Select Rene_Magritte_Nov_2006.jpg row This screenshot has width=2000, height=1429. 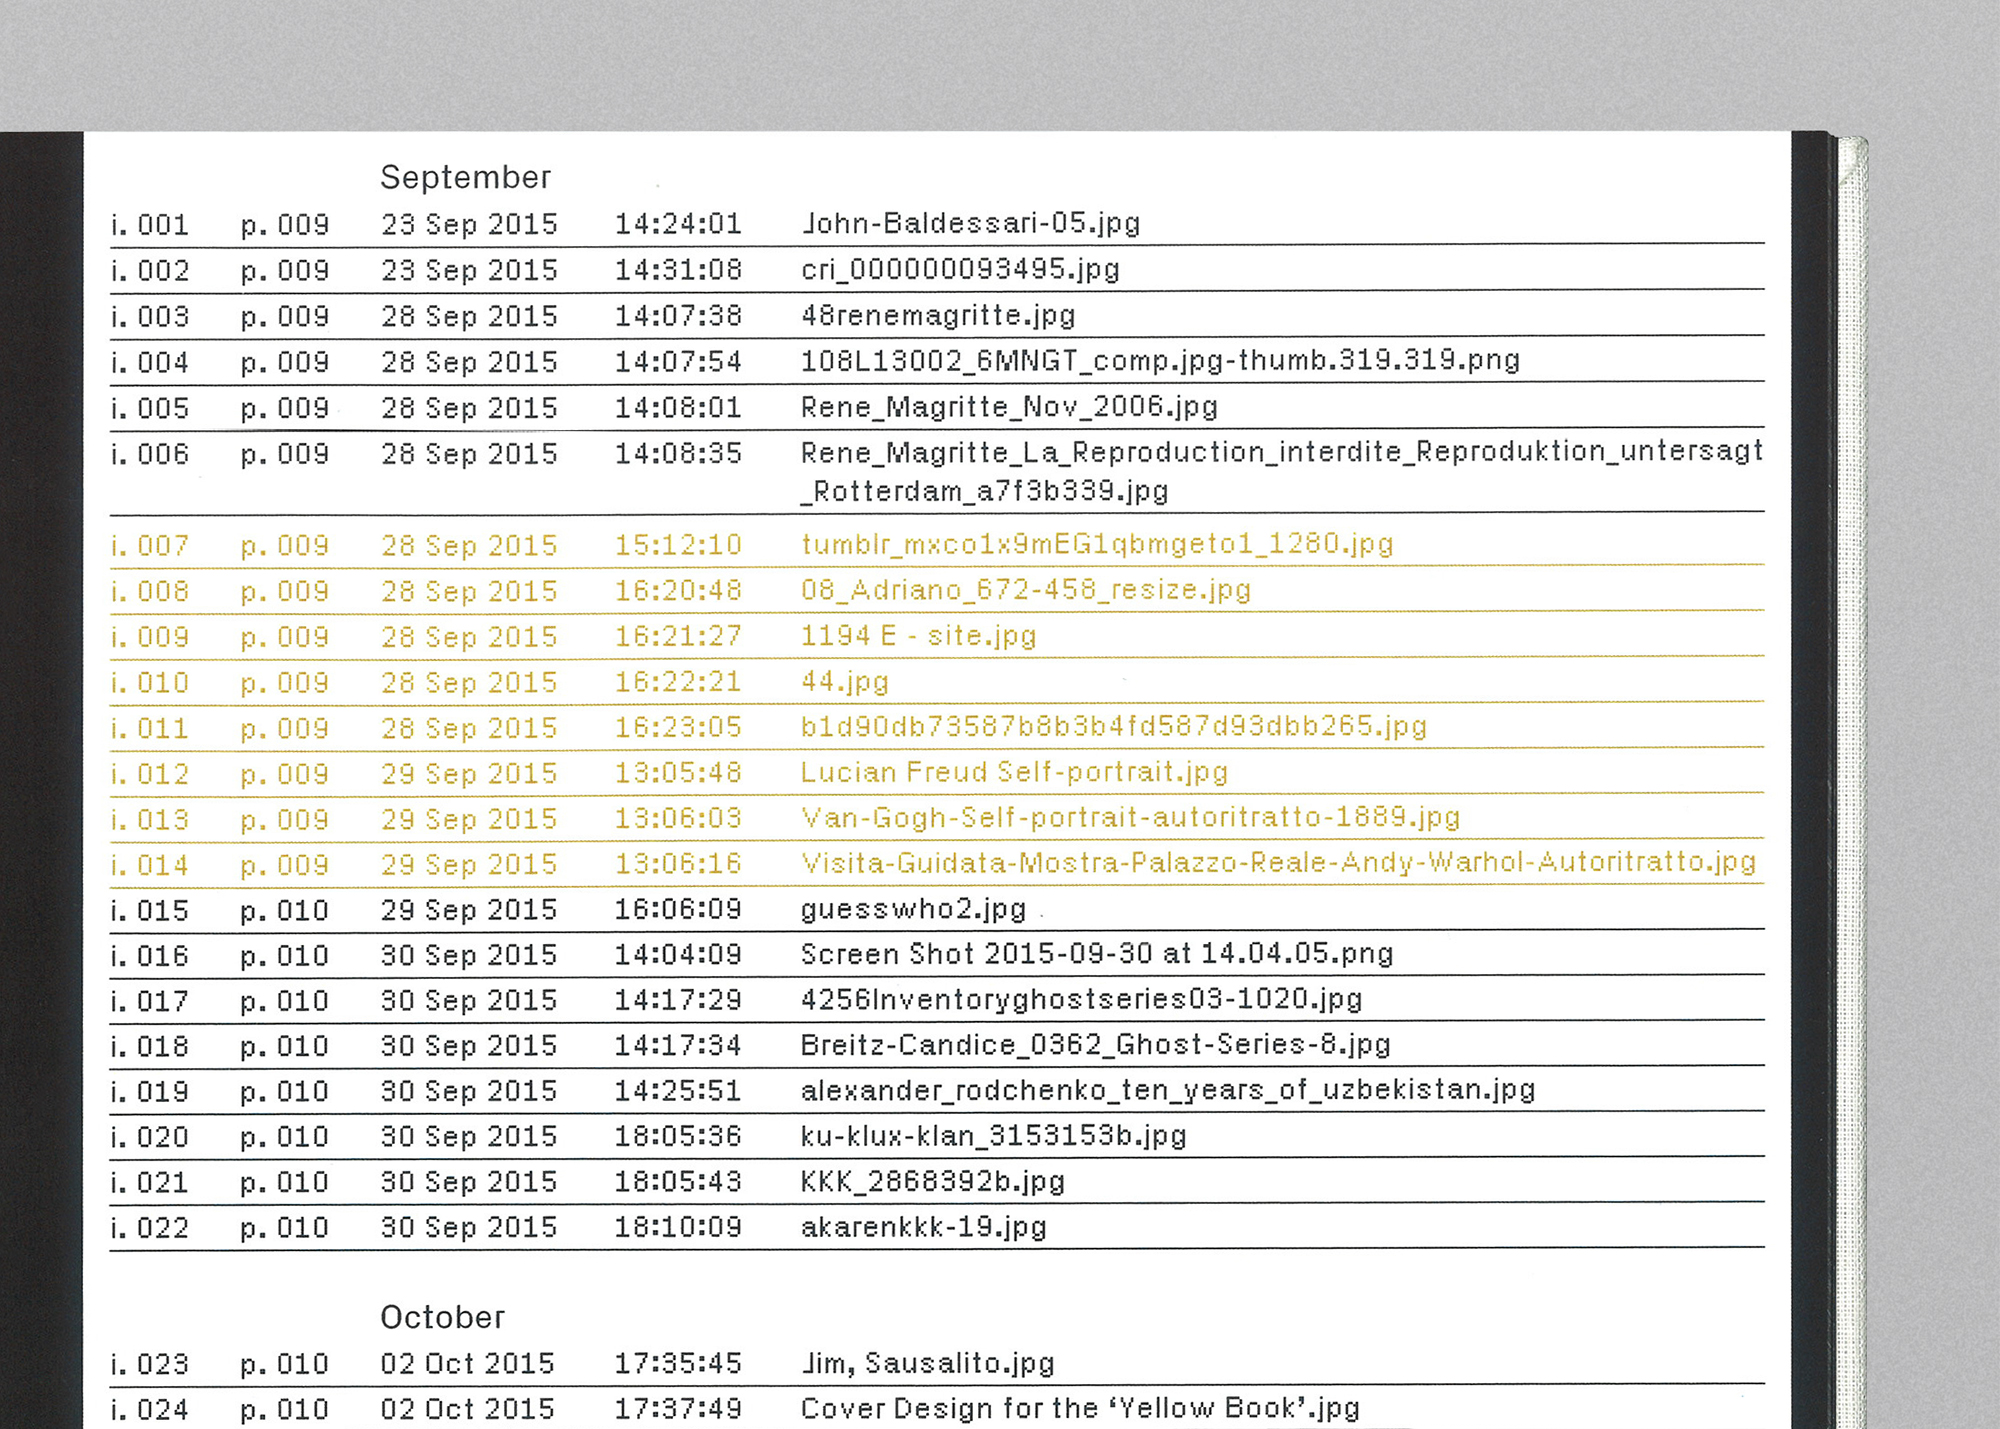(x=1009, y=407)
